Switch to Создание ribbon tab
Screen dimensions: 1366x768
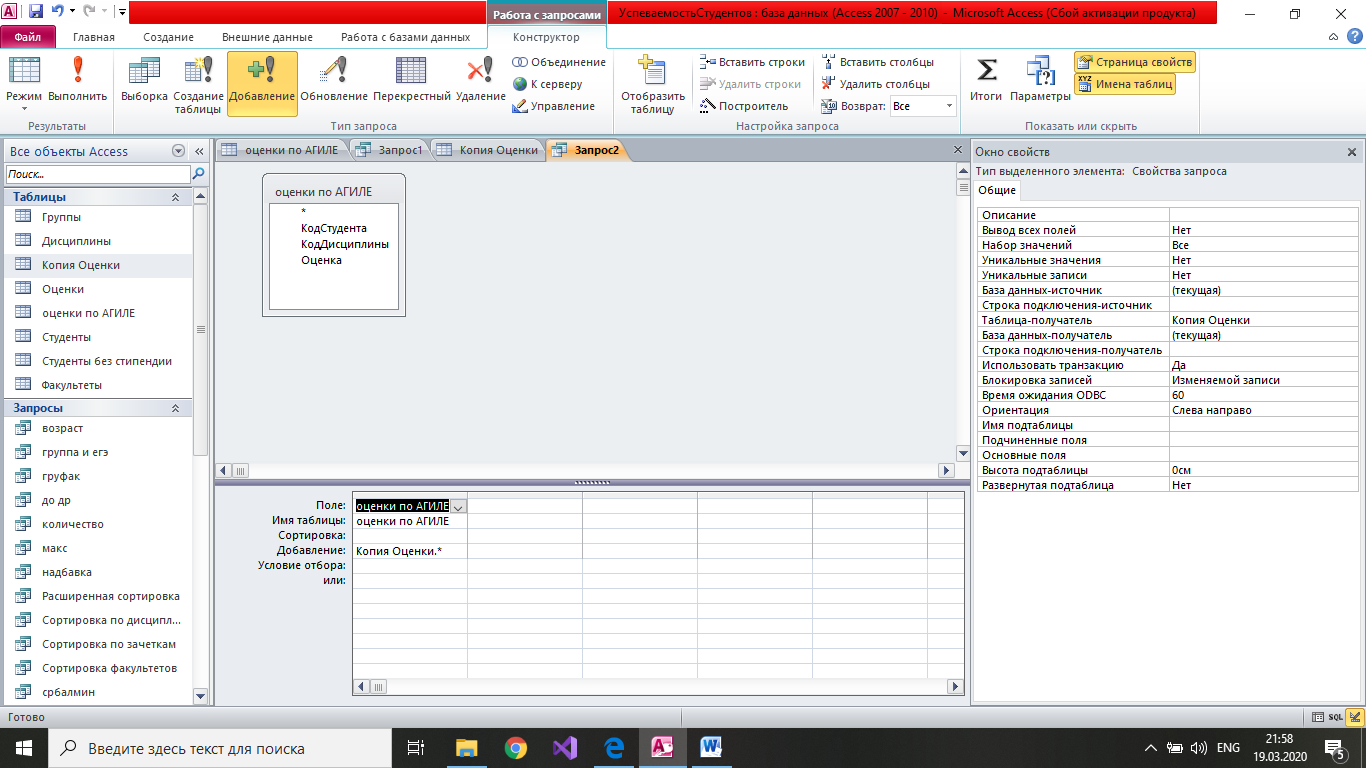[x=168, y=37]
